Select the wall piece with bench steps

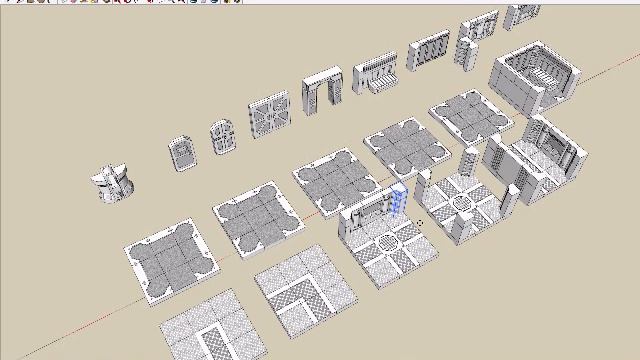pyautogui.click(x=375, y=72)
